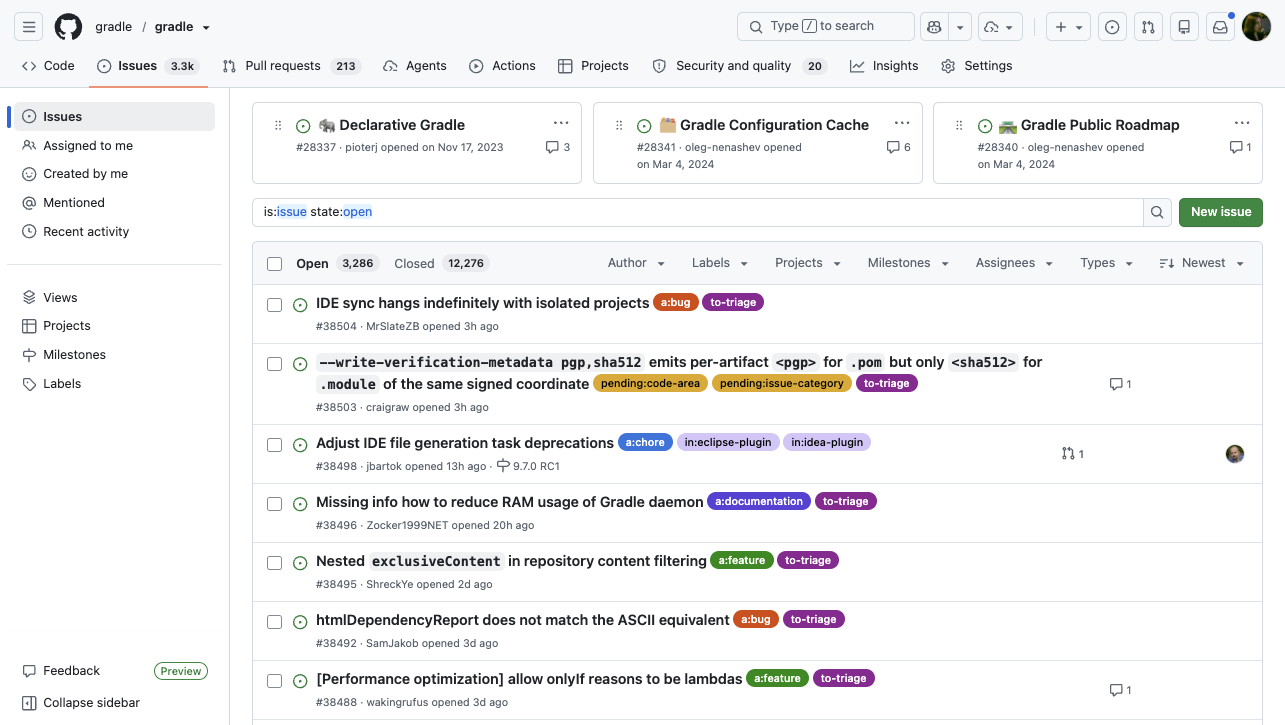Click the a:documentation label tag

(x=759, y=501)
